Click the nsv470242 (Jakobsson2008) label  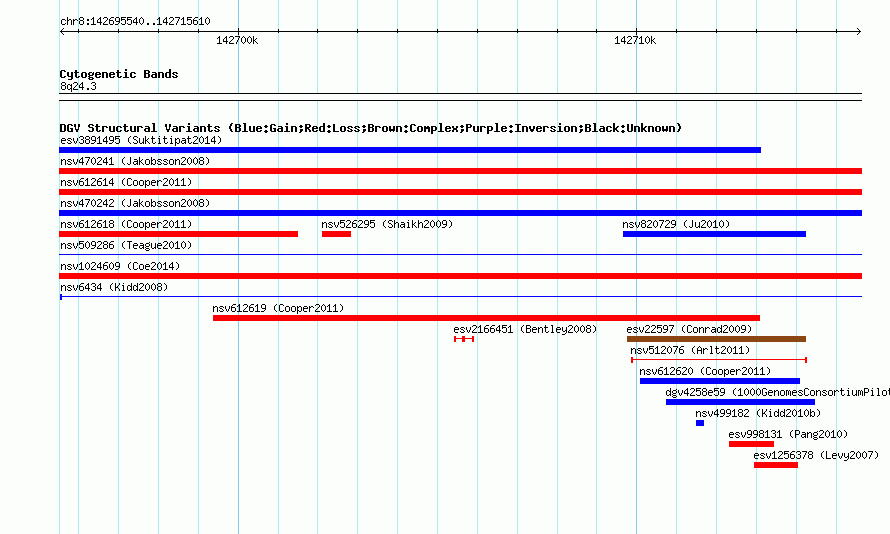point(135,203)
